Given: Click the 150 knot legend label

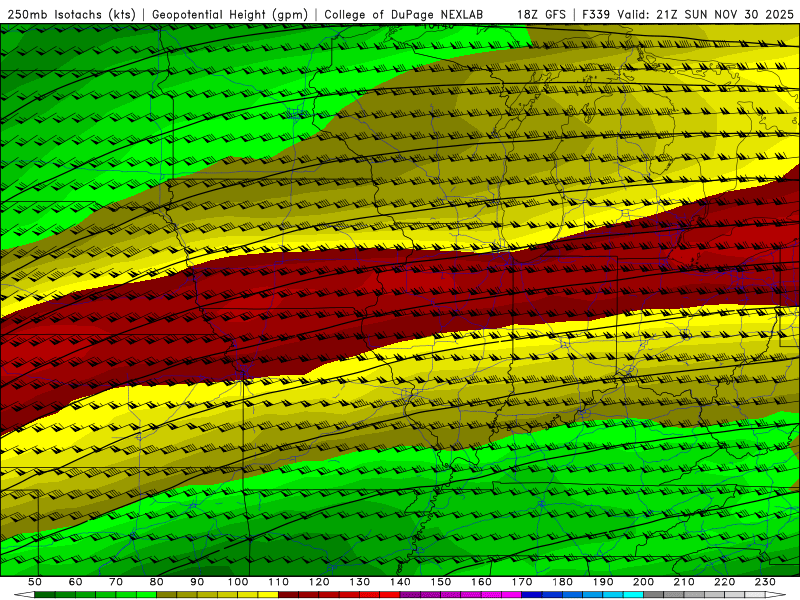Looking at the screenshot, I should coord(441,582).
